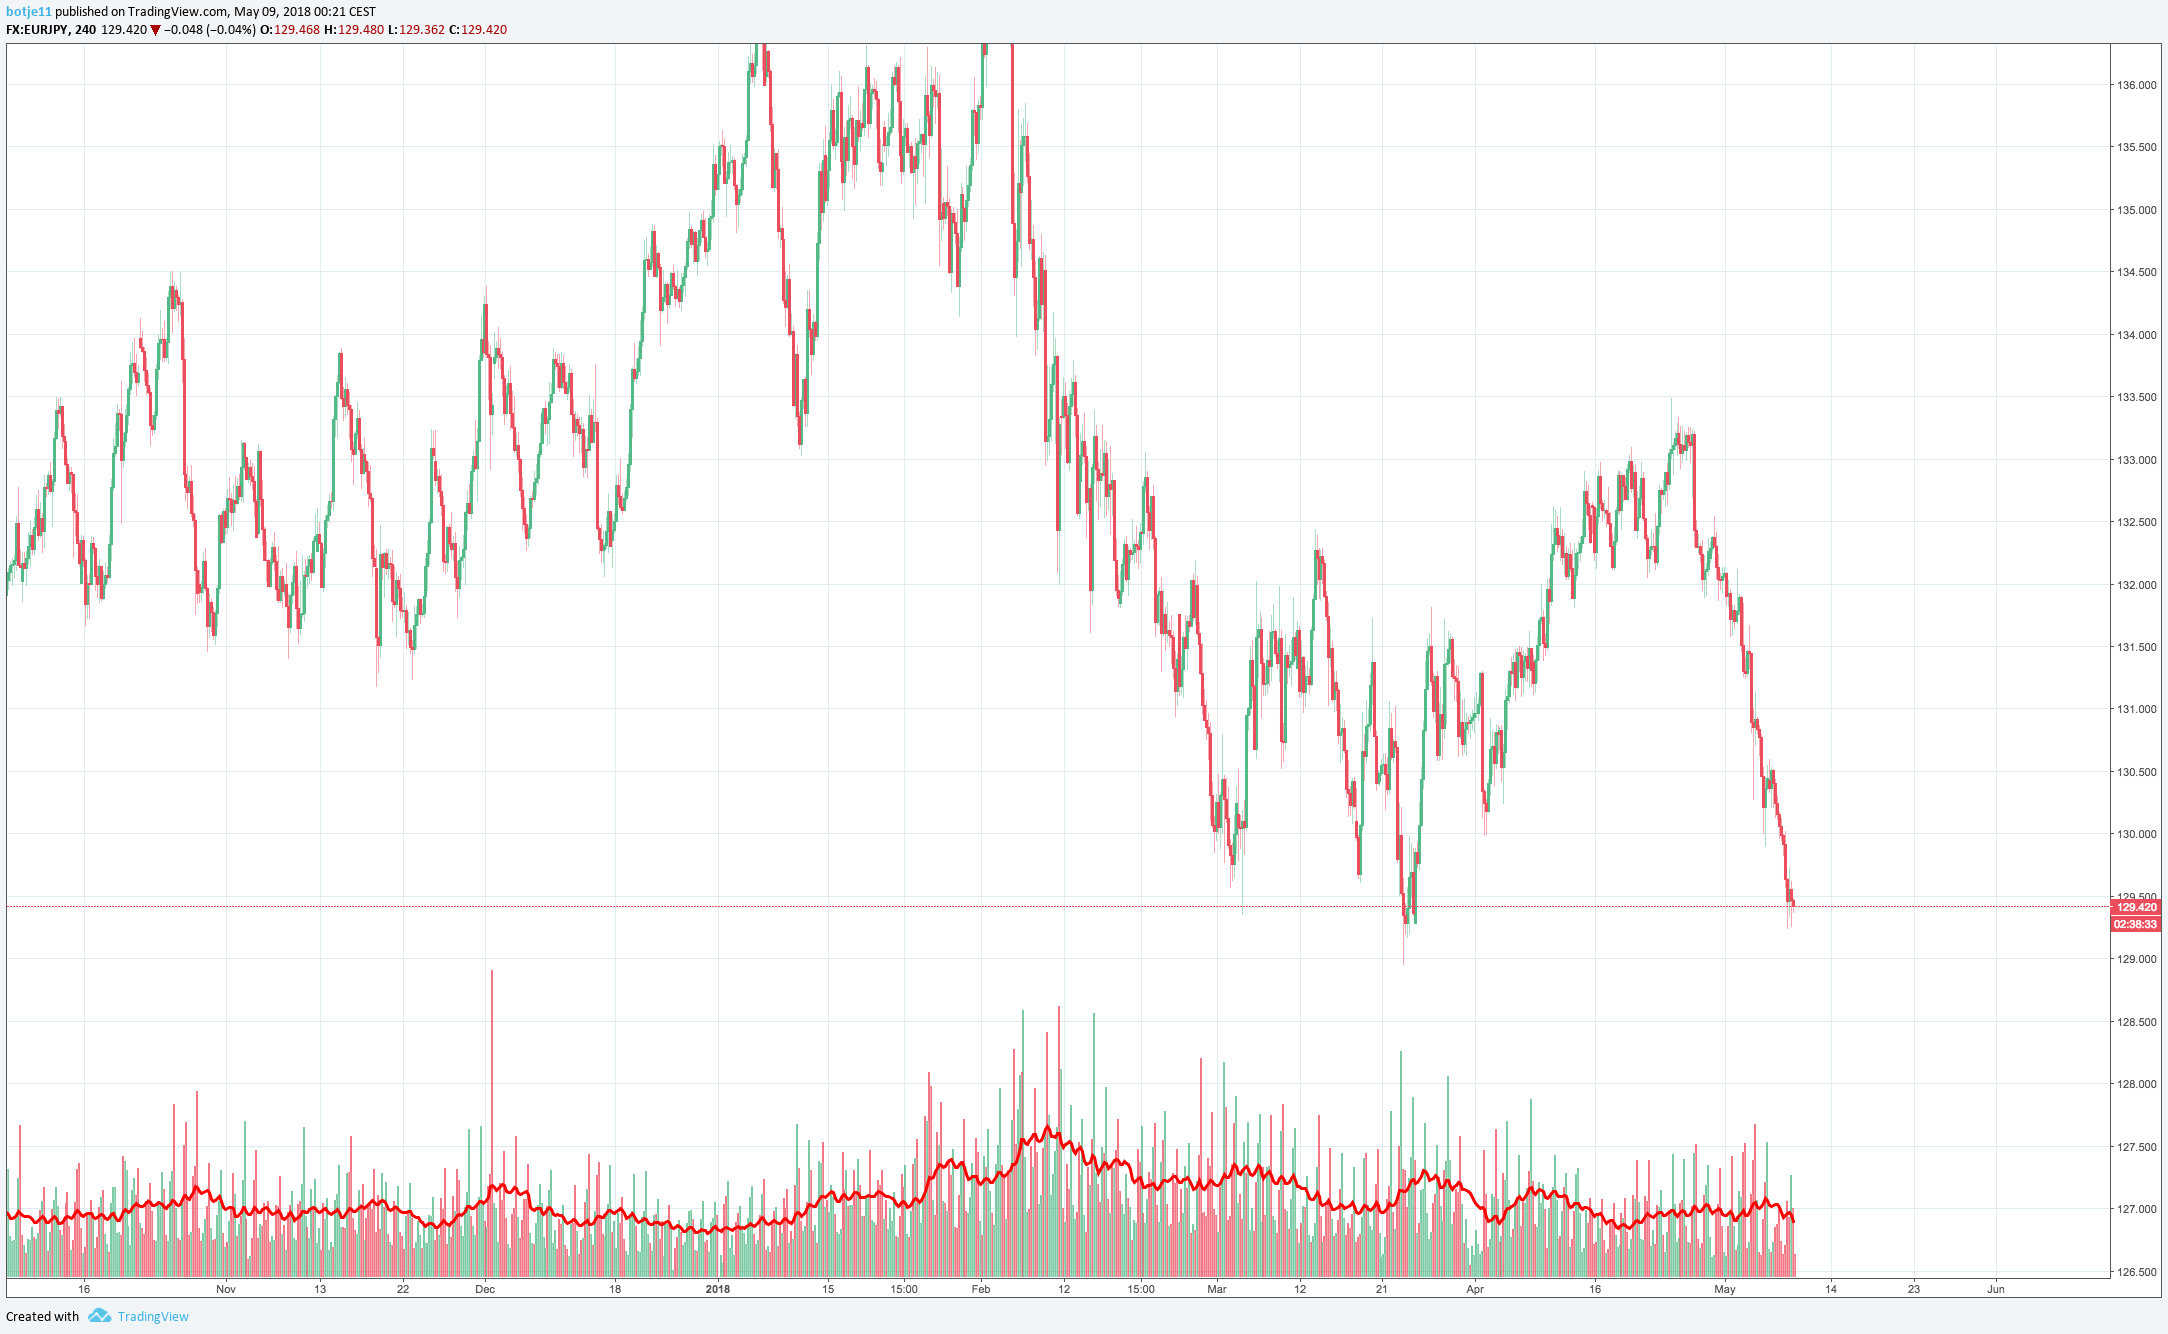Select the countdown timer label 02:38:33
Viewport: 2168px width, 1334px height.
2136,924
